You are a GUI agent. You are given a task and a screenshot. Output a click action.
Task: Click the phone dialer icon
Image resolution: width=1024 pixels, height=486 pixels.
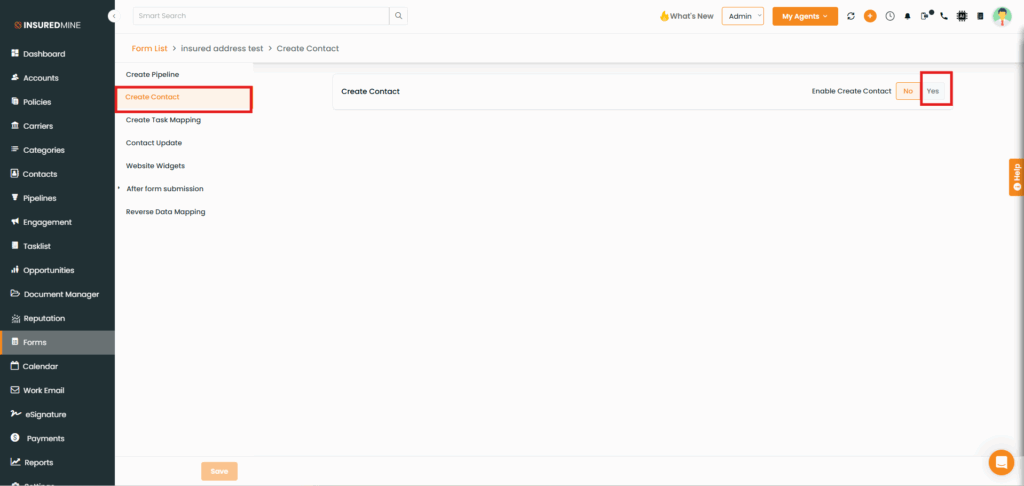(944, 16)
